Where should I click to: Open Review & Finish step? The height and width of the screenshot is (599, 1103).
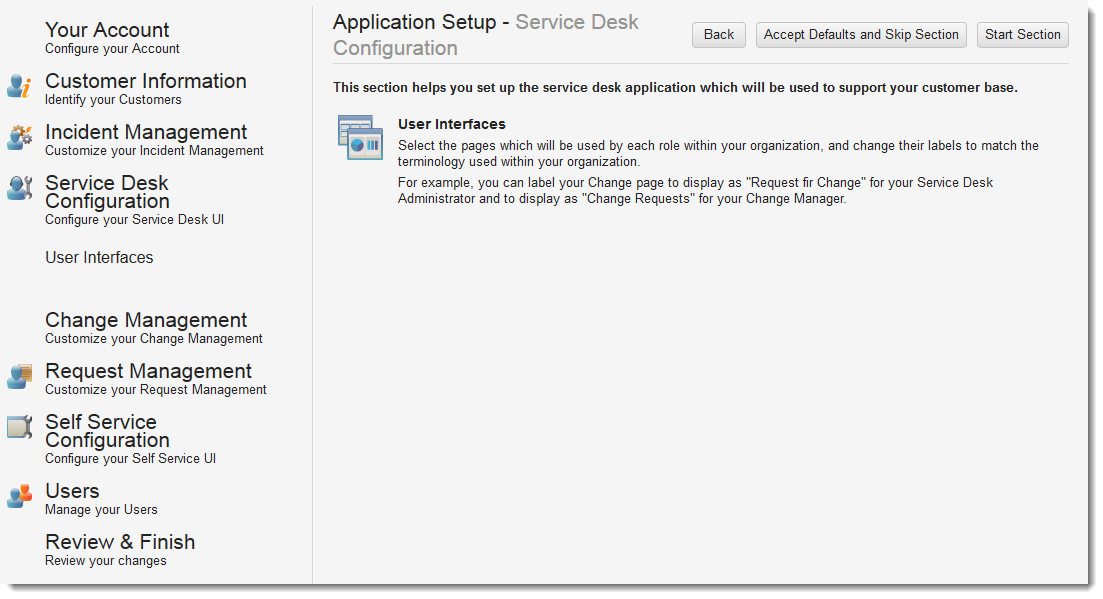[x=120, y=542]
